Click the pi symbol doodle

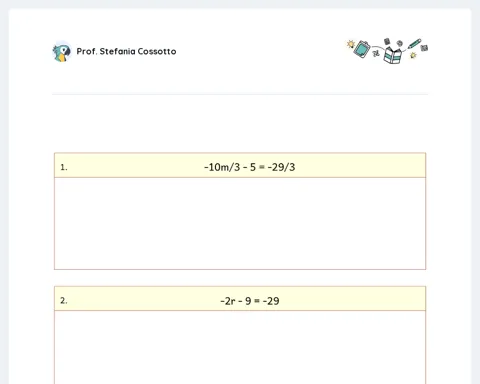376,53
